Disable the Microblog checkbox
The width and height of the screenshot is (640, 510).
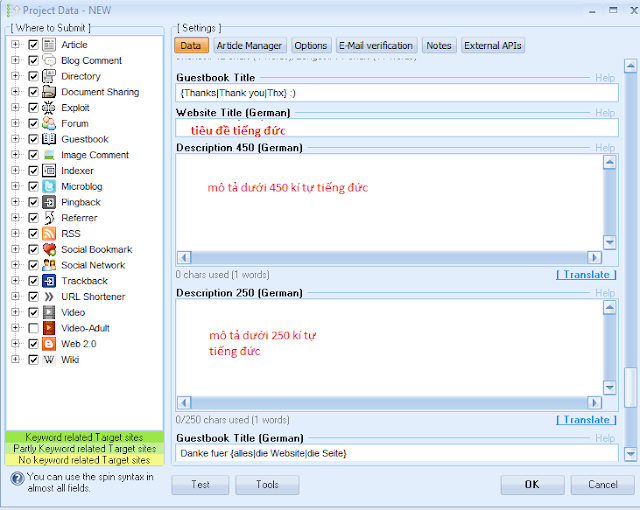[x=33, y=186]
